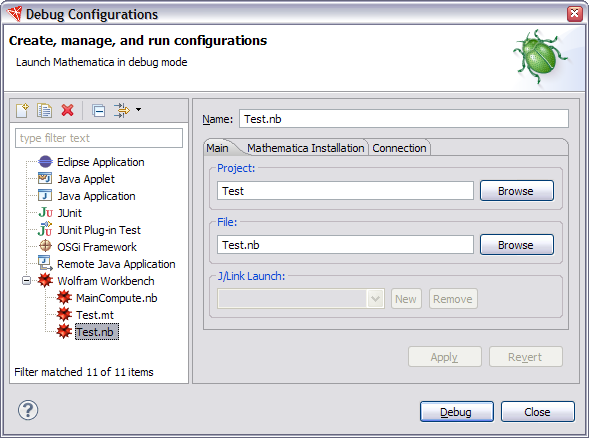The image size is (589, 438).
Task: Select JUnit Plug-in Test in the tree
Action: tap(99, 230)
